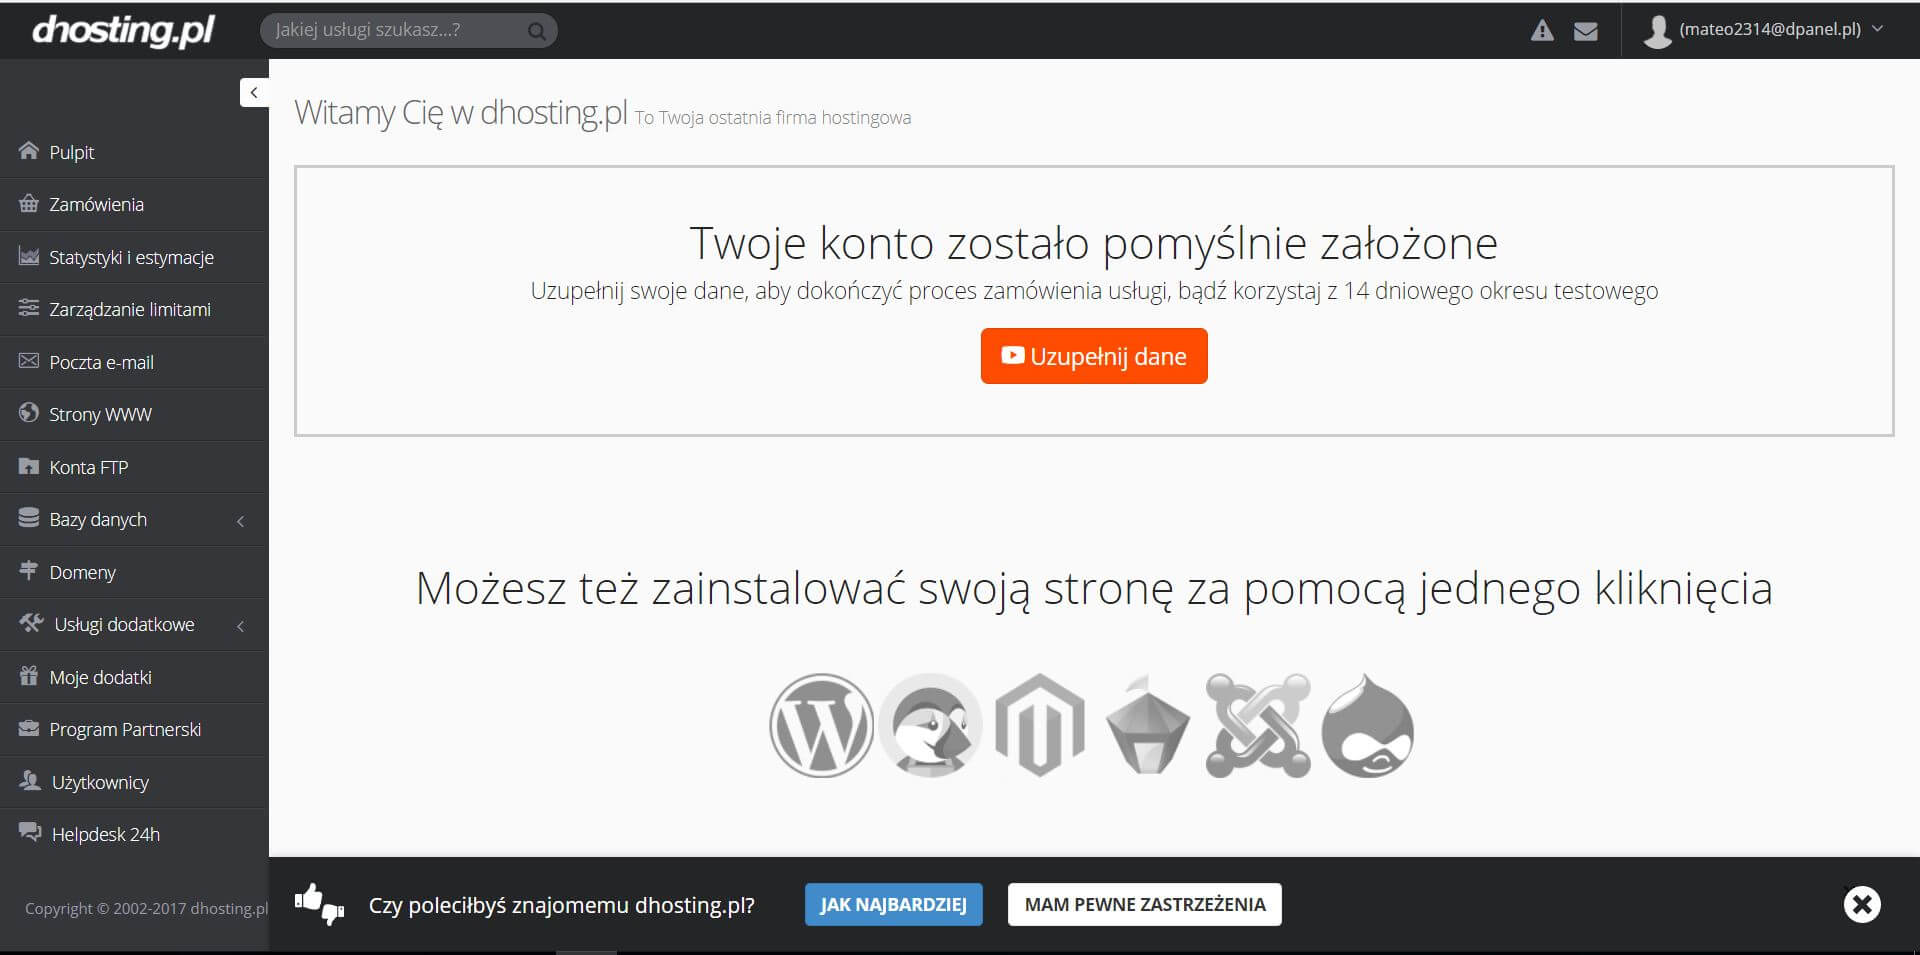
Task: Click the folder icon beside Konta FTP
Action: (x=29, y=466)
